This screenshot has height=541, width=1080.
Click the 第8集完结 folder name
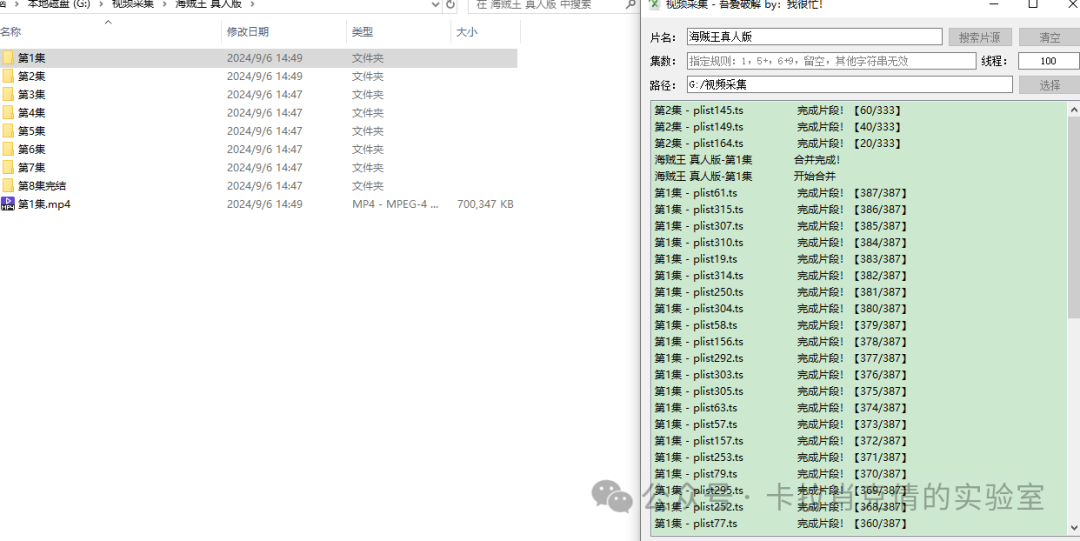coord(42,185)
